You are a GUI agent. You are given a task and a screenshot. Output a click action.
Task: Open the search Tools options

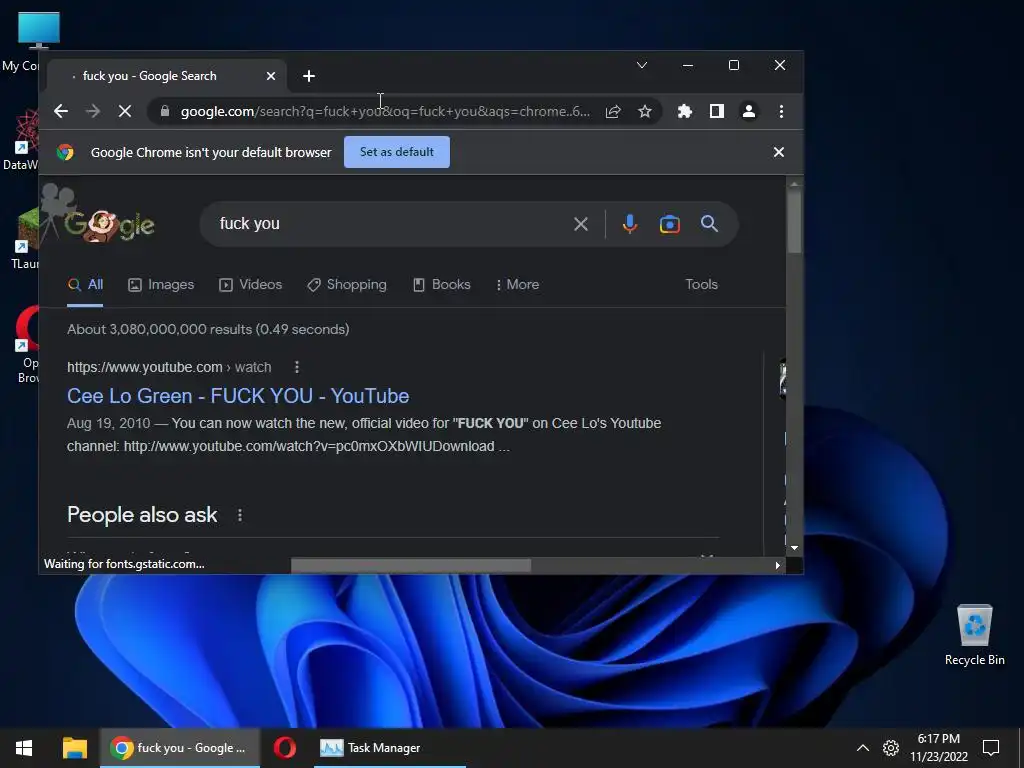point(701,285)
